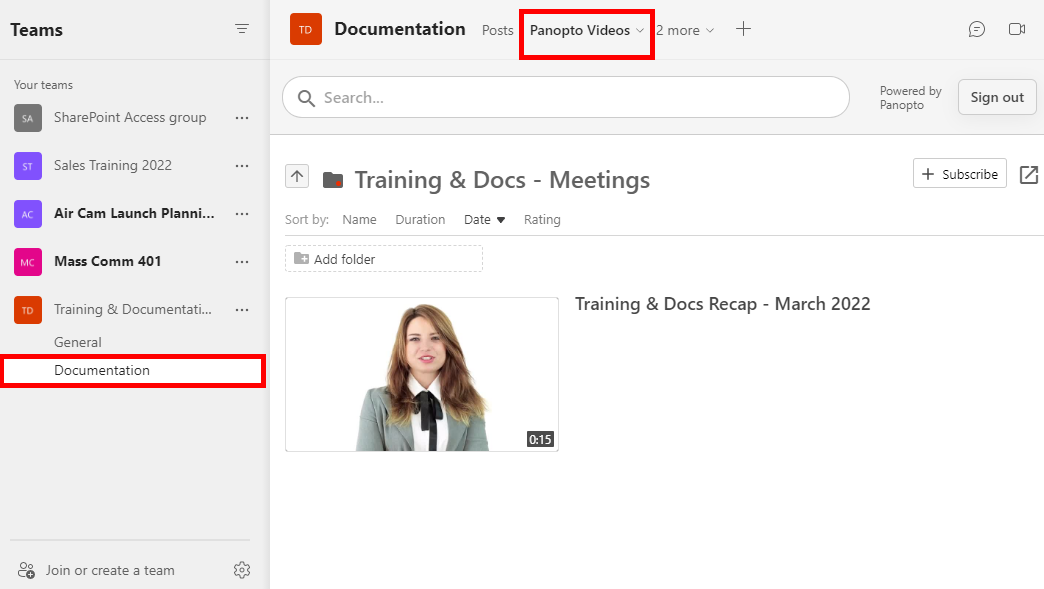Select the Mass Comm 401 team avatar
Image resolution: width=1044 pixels, height=589 pixels.
[x=27, y=261]
